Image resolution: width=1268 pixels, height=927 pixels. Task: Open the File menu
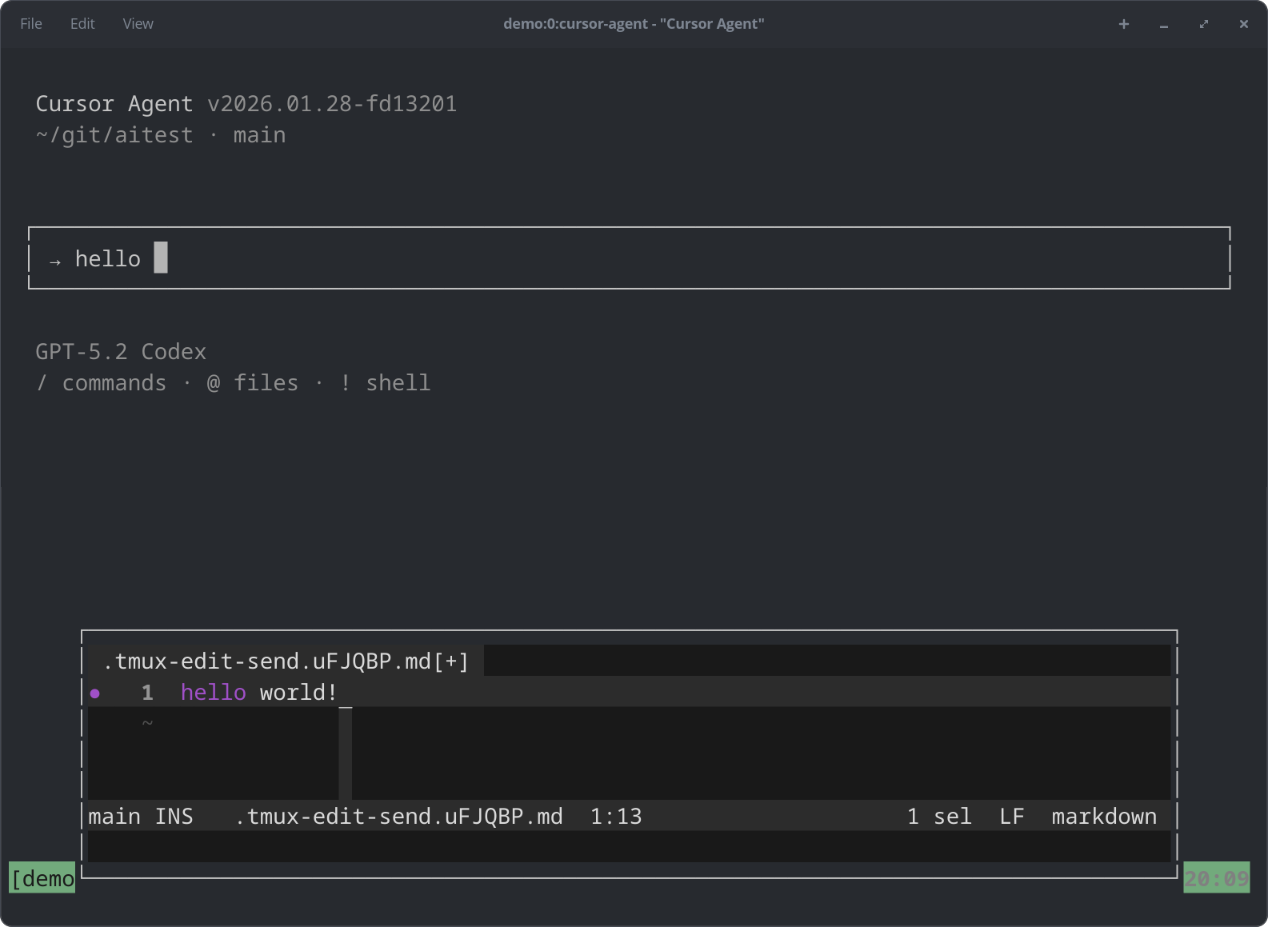[x=31, y=23]
